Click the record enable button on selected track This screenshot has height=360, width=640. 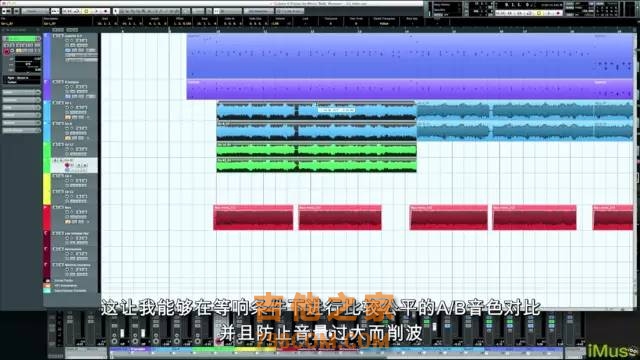[x=67, y=165]
